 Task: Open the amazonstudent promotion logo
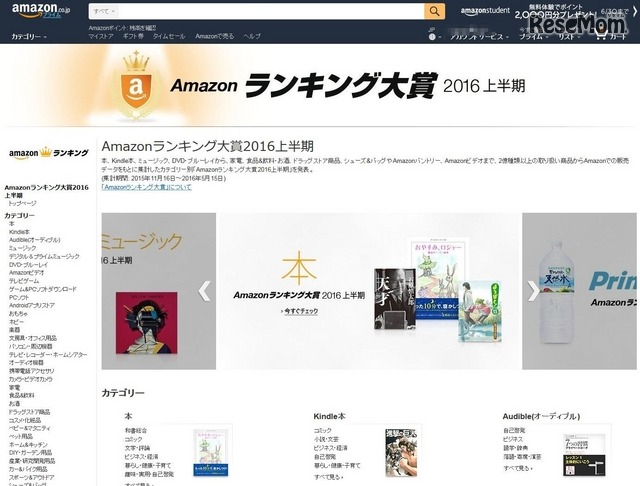pos(485,11)
